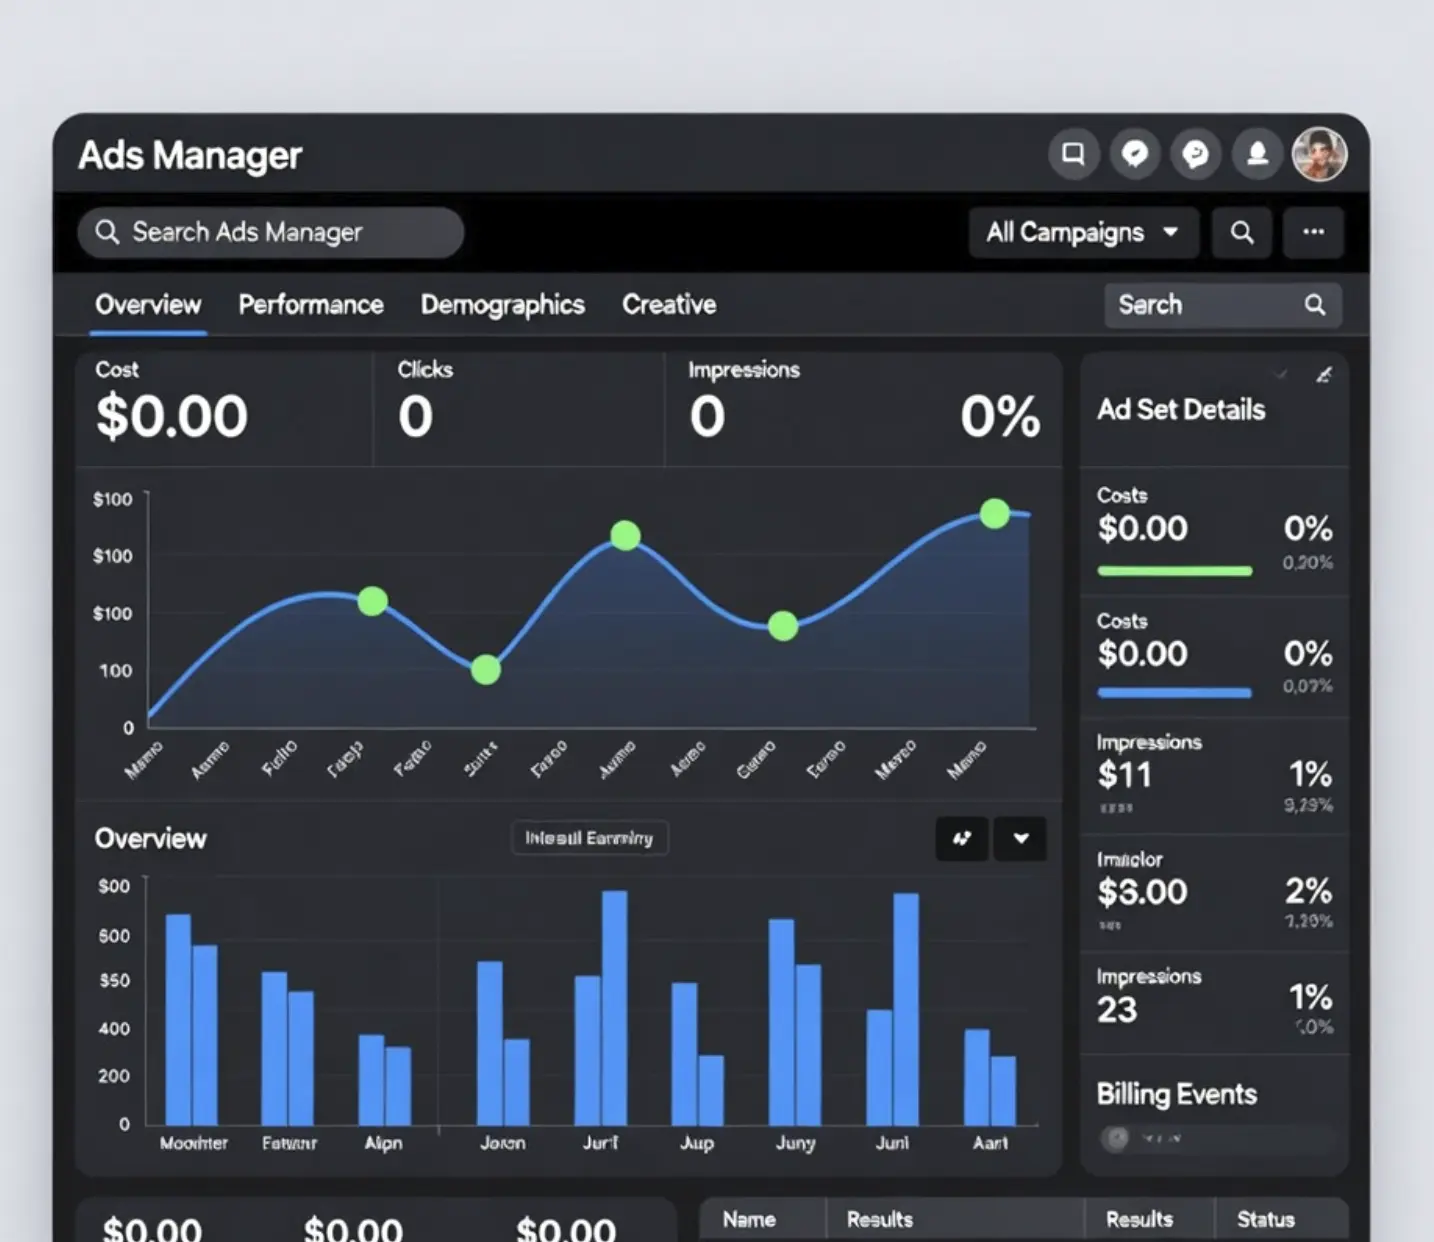The height and width of the screenshot is (1242, 1434).
Task: Click the "Moorhter" label on the bar chart
Action: (x=194, y=1142)
